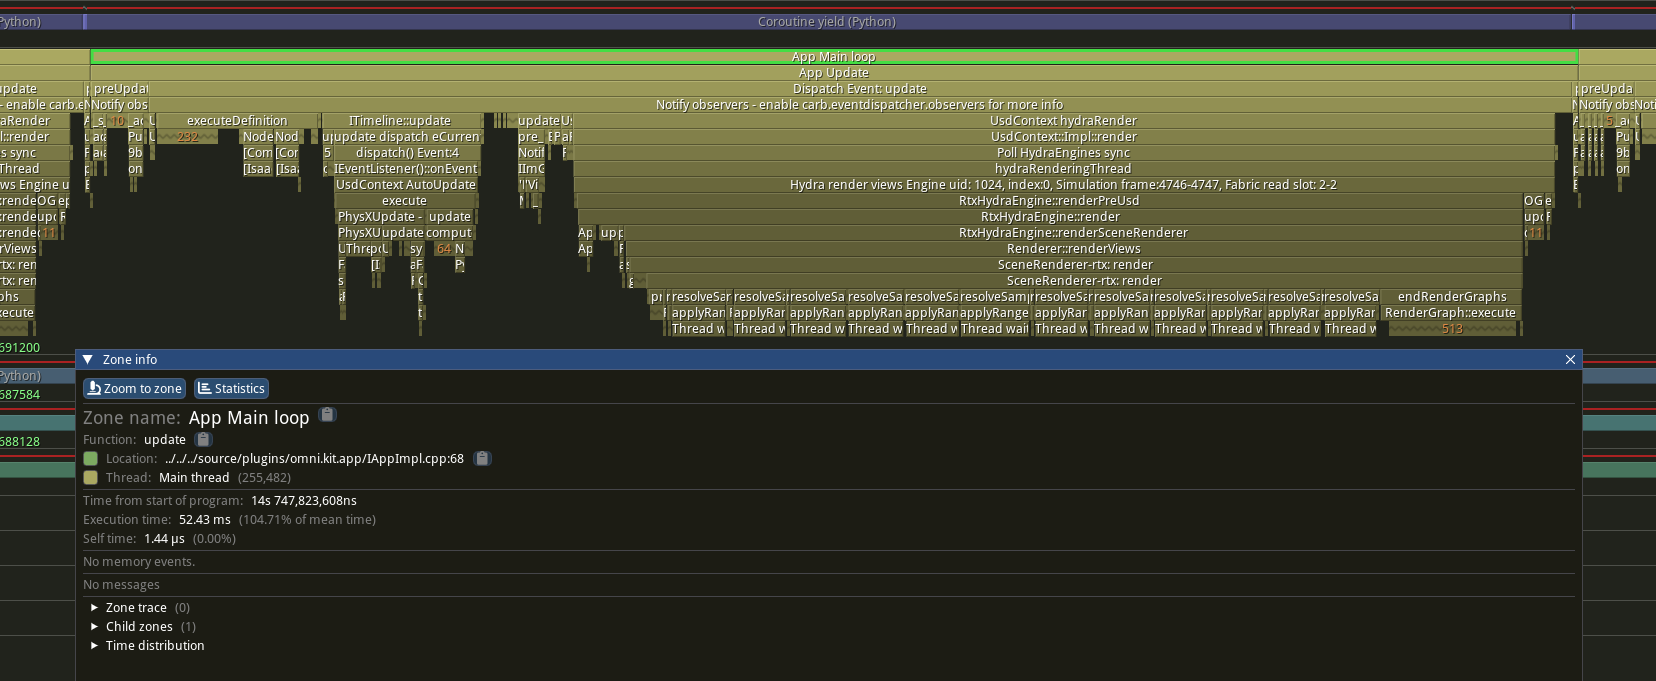This screenshot has height=681, width=1656.
Task: Open Statistics for this zone
Action: click(231, 389)
